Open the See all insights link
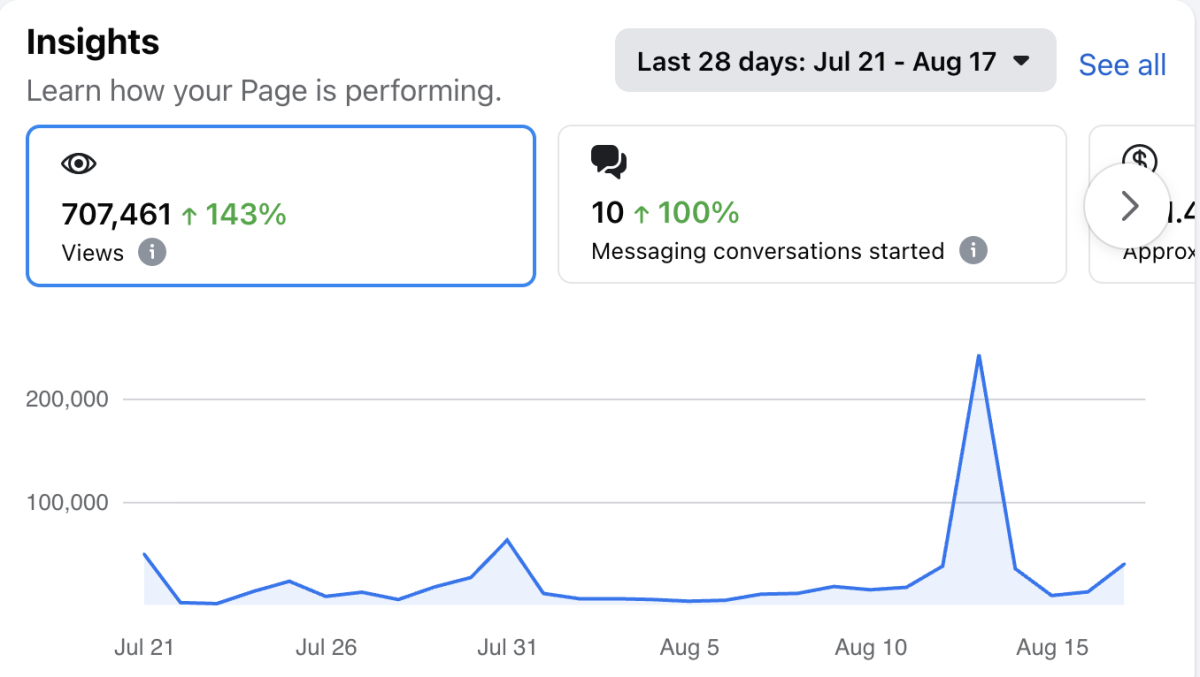Image resolution: width=1200 pixels, height=677 pixels. 1122,65
